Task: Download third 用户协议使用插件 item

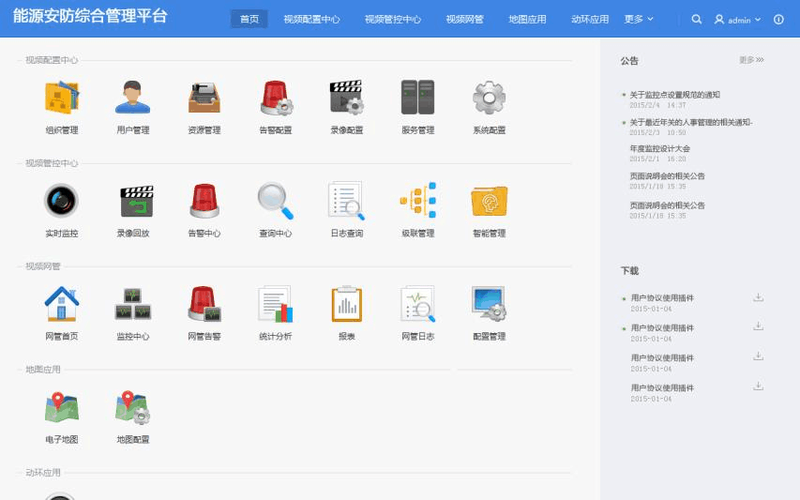Action: pos(759,356)
